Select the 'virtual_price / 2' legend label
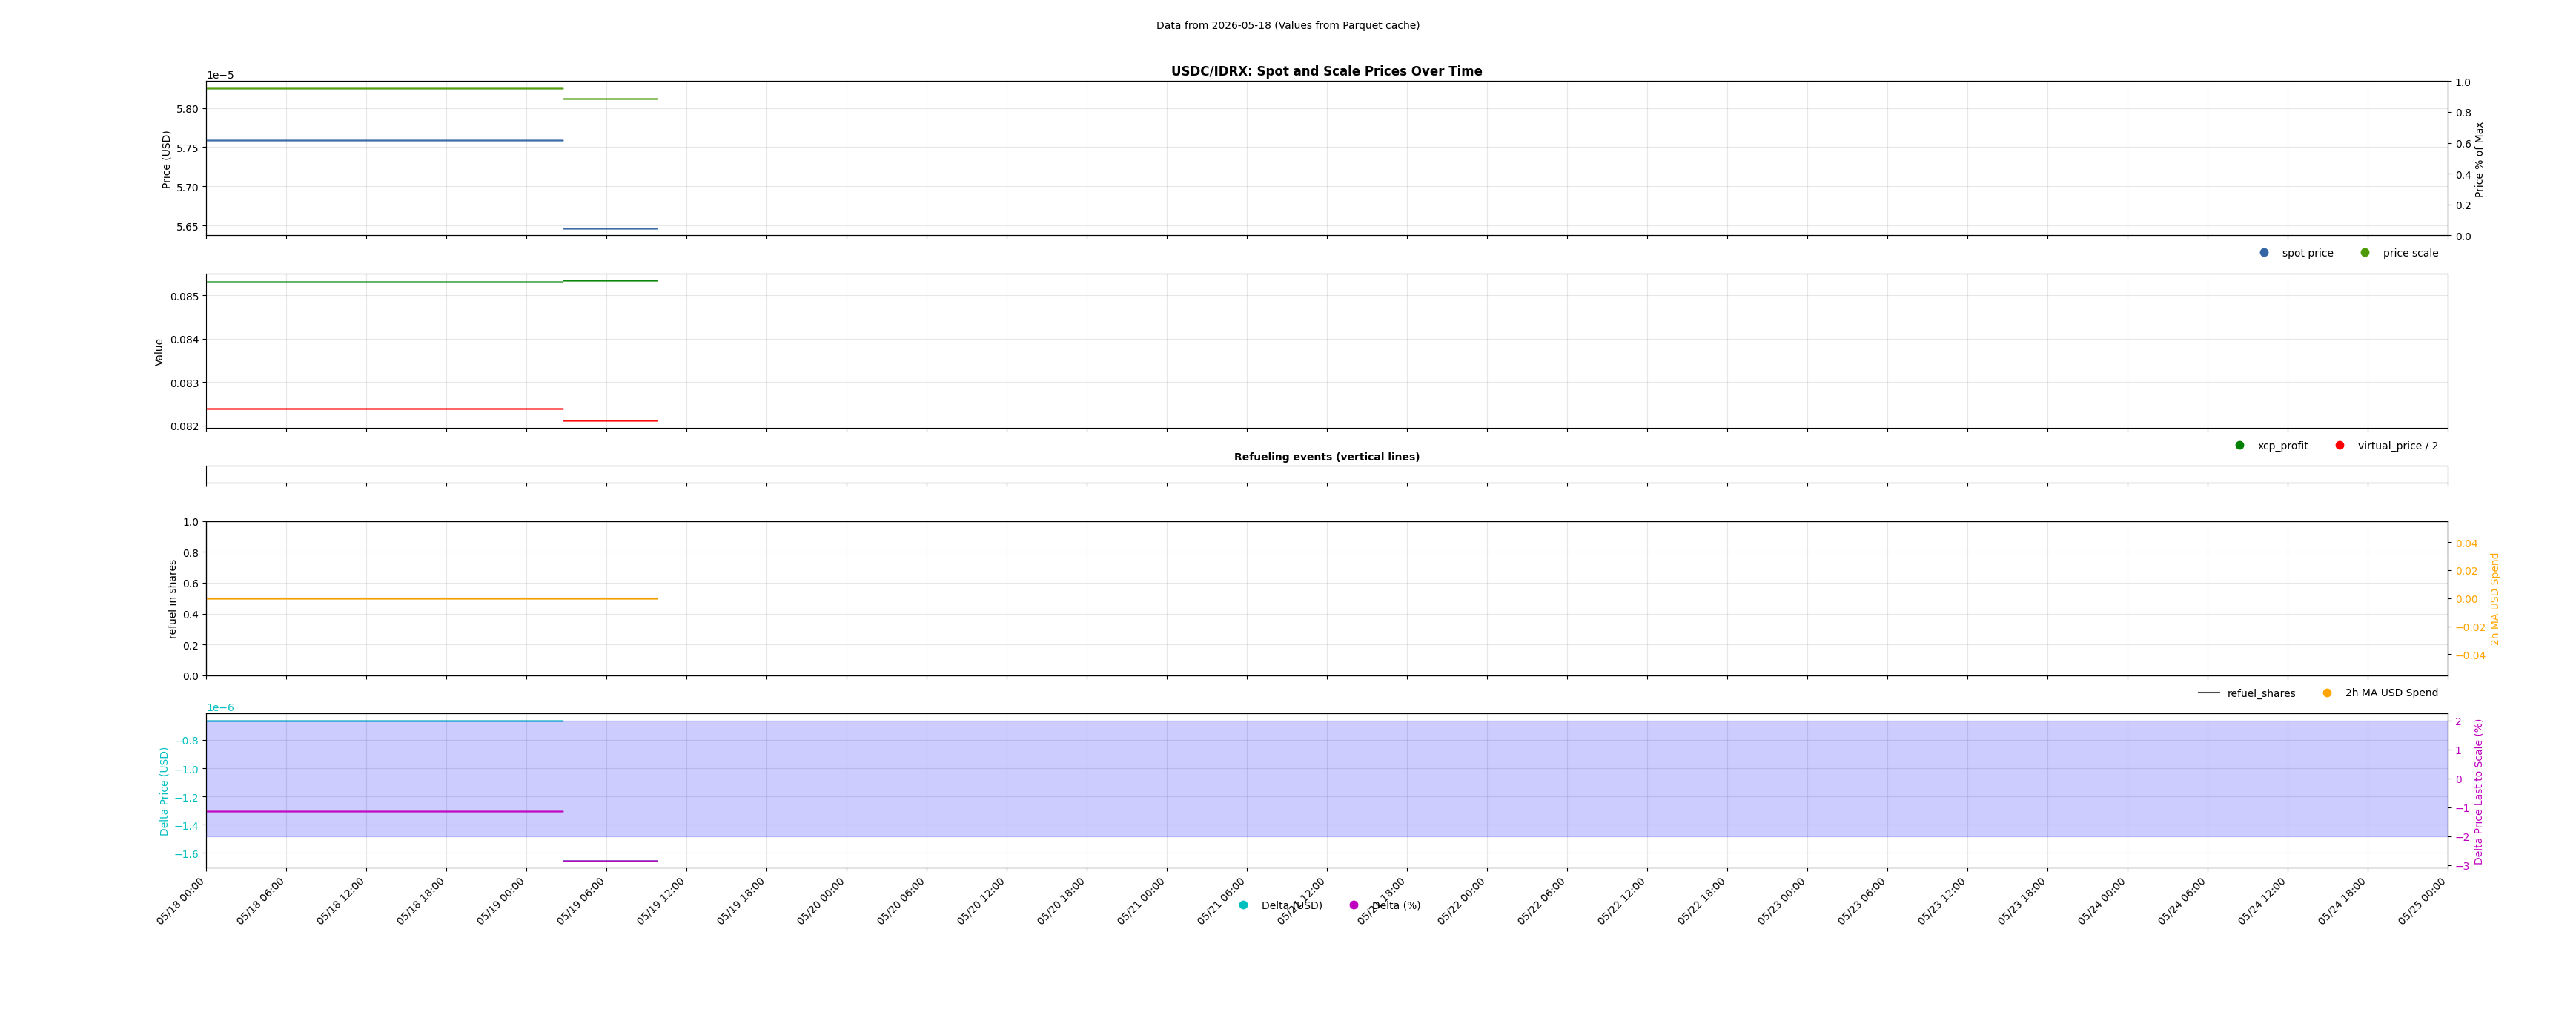Screen dimensions: 2576x1021 2398,446
